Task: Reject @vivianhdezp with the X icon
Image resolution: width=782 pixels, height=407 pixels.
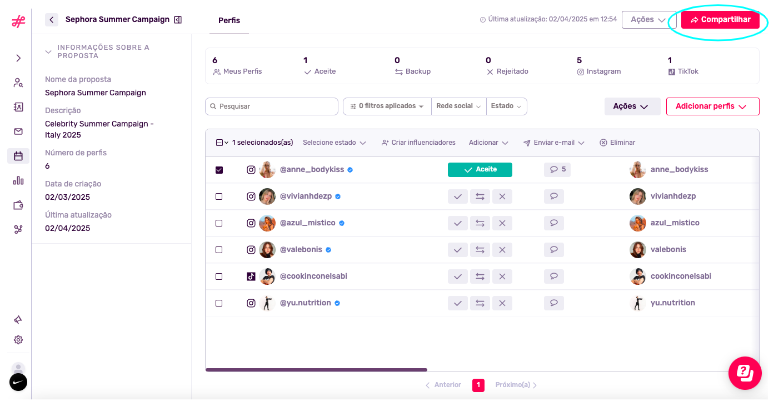Action: [502, 197]
